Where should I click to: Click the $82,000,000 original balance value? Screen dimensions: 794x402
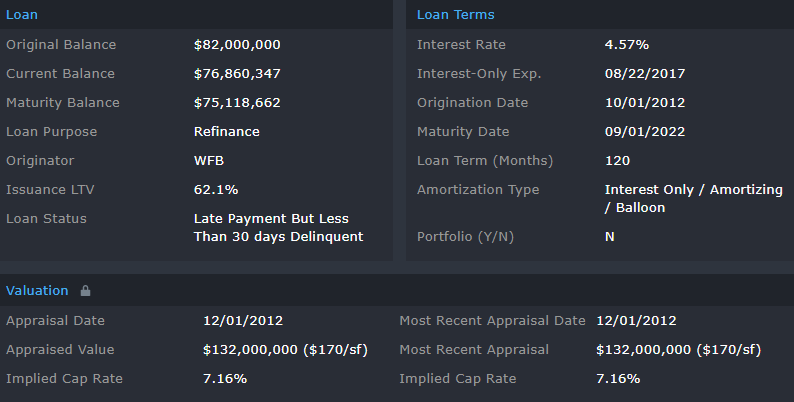coord(237,45)
